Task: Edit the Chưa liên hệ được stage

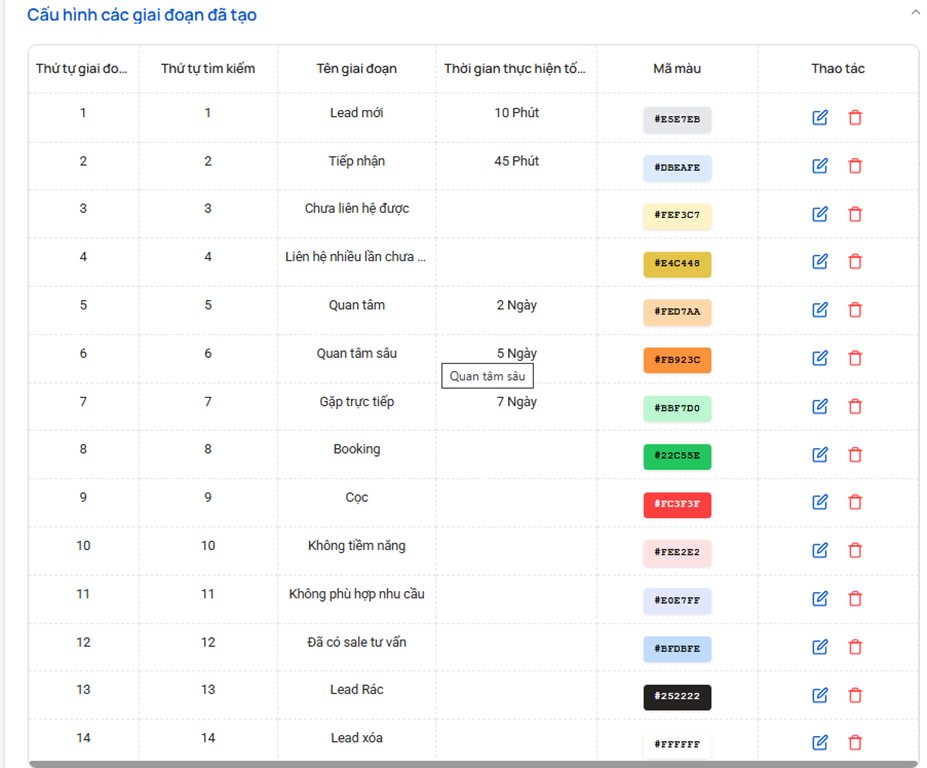Action: click(x=819, y=214)
